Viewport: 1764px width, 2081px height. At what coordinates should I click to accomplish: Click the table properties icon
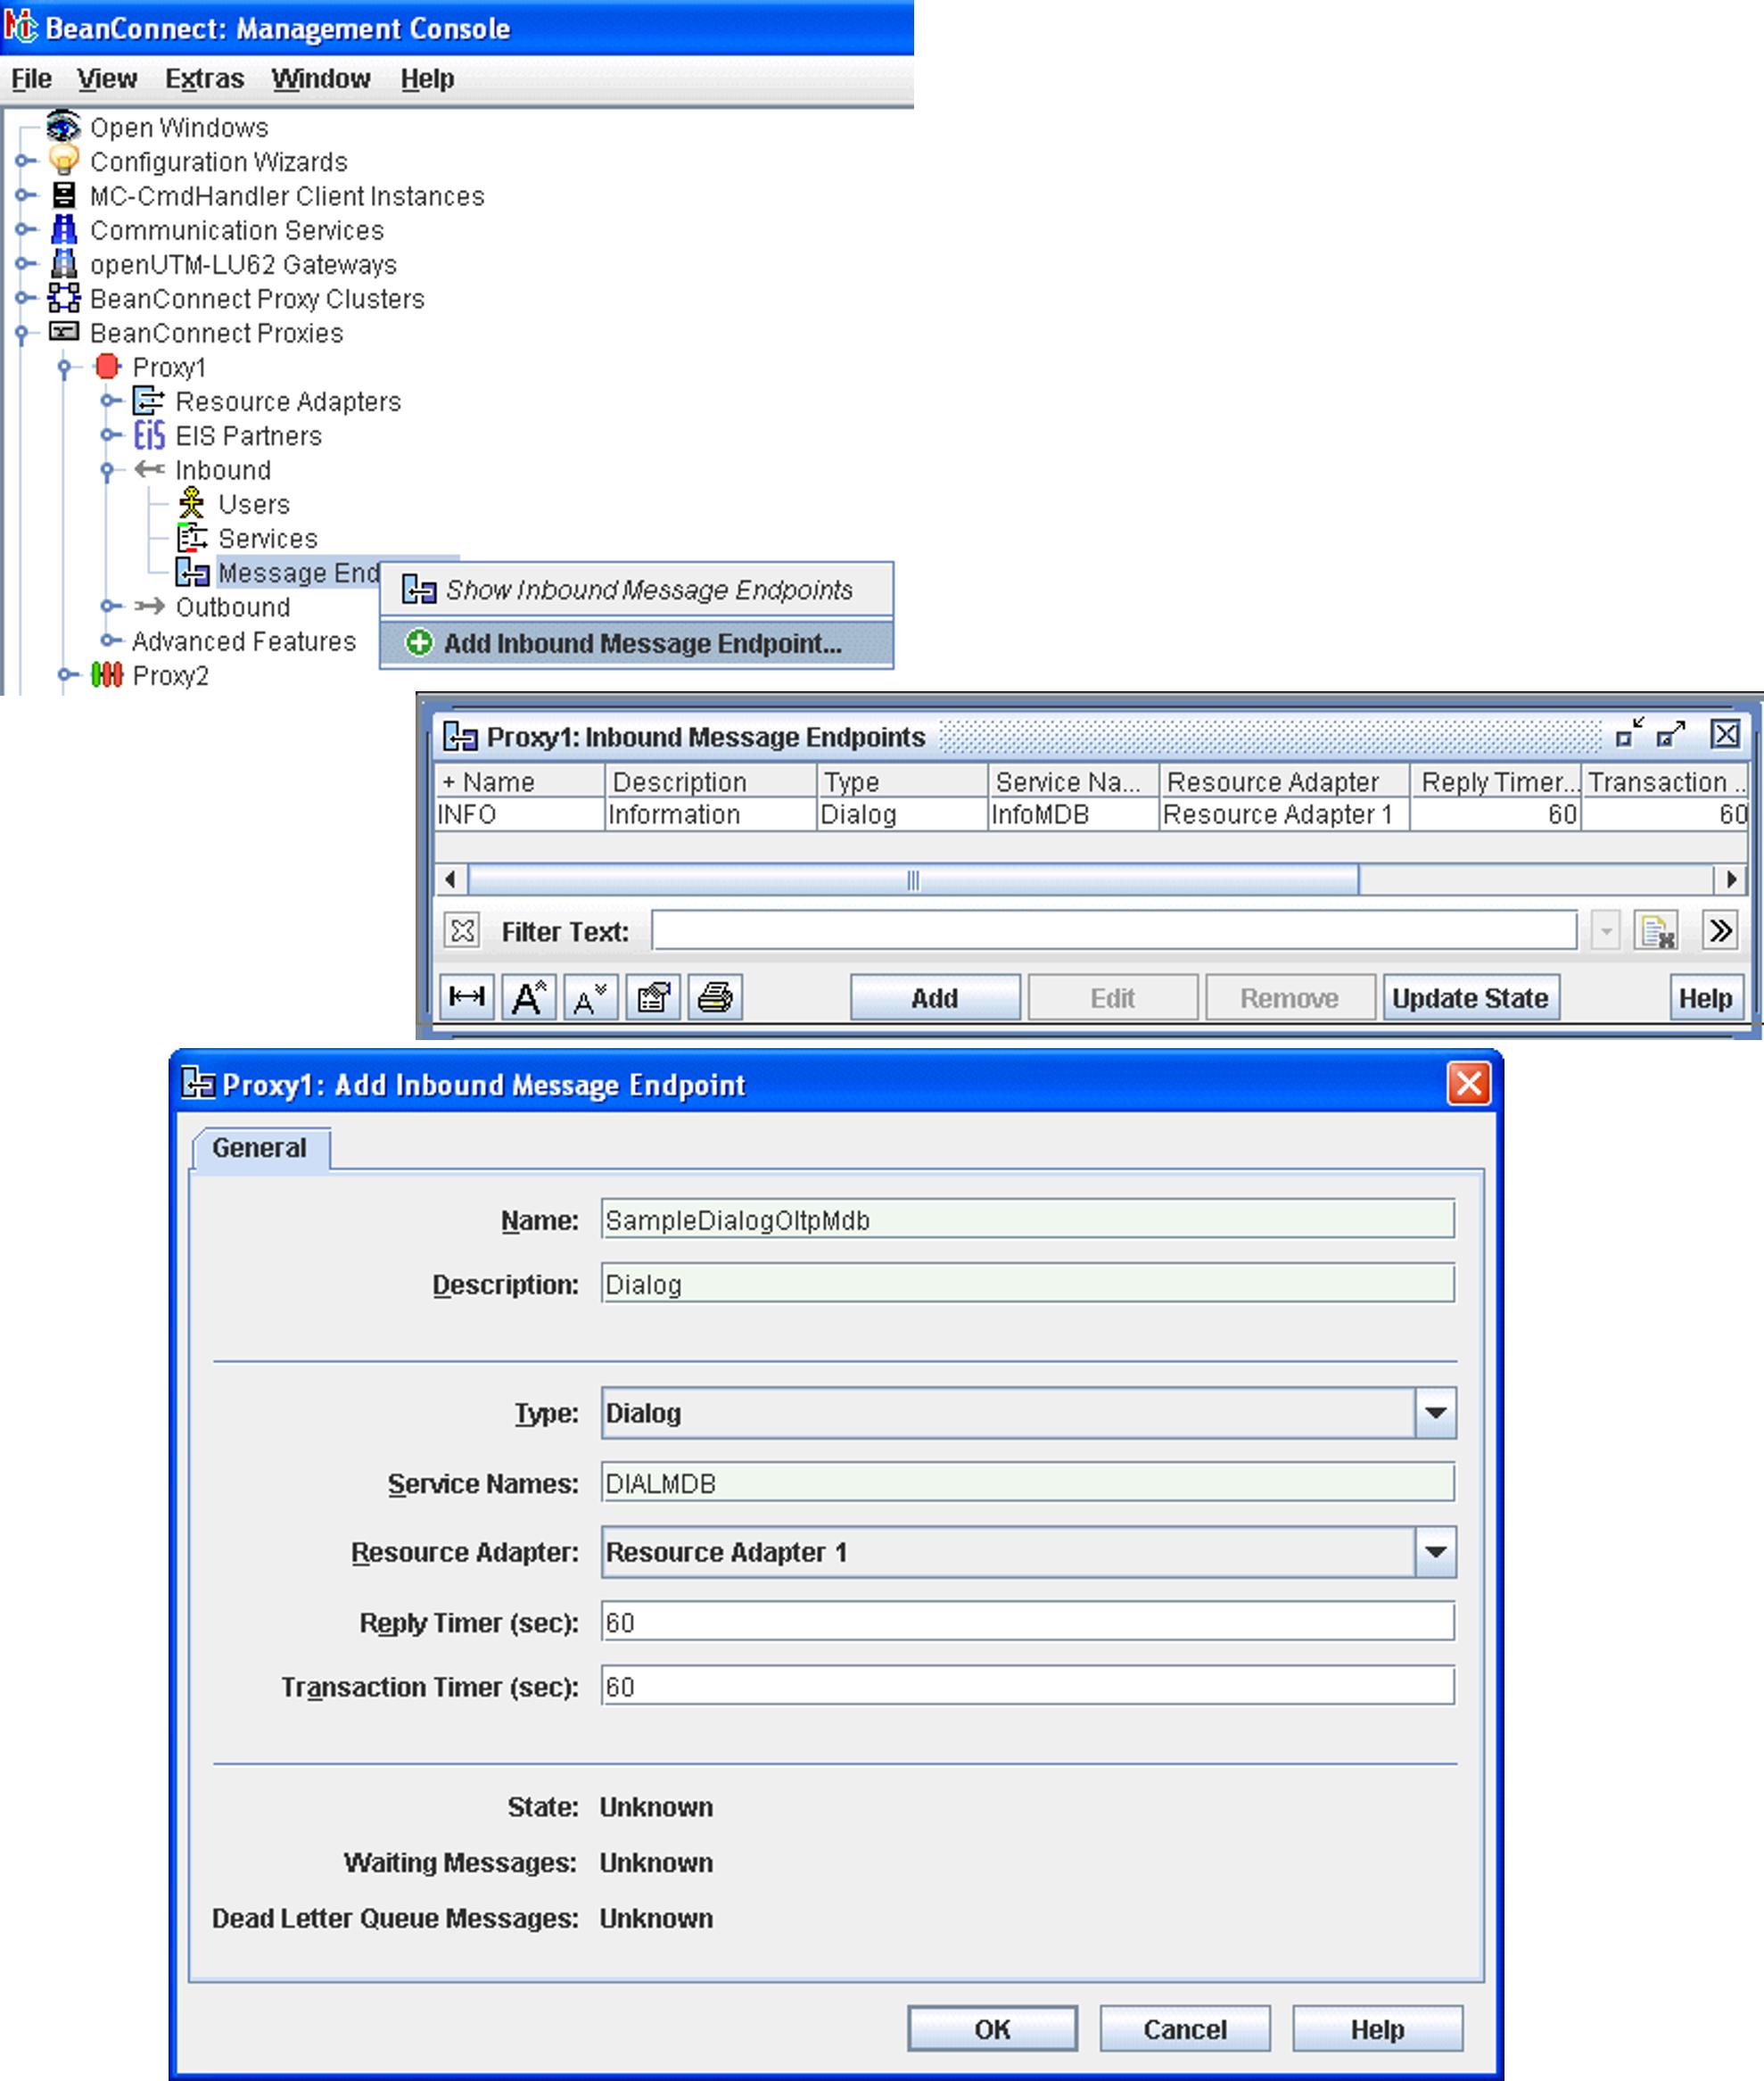click(653, 997)
